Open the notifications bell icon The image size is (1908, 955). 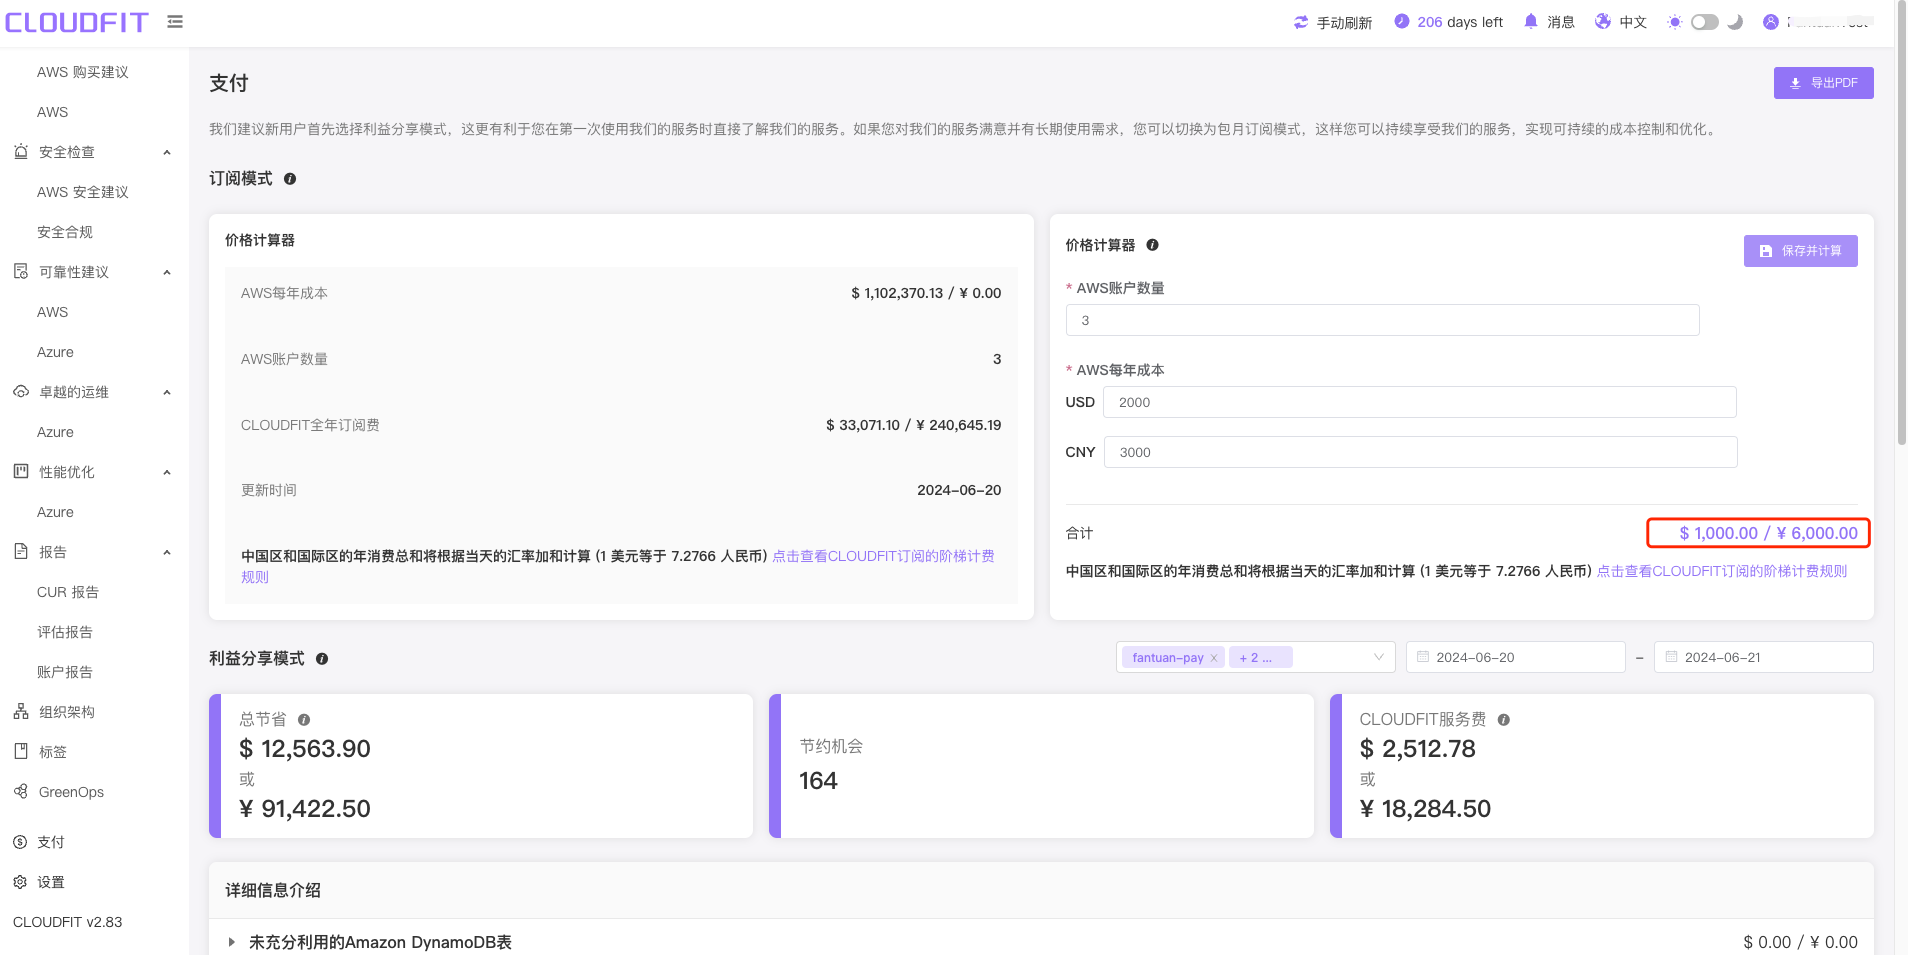click(x=1531, y=21)
